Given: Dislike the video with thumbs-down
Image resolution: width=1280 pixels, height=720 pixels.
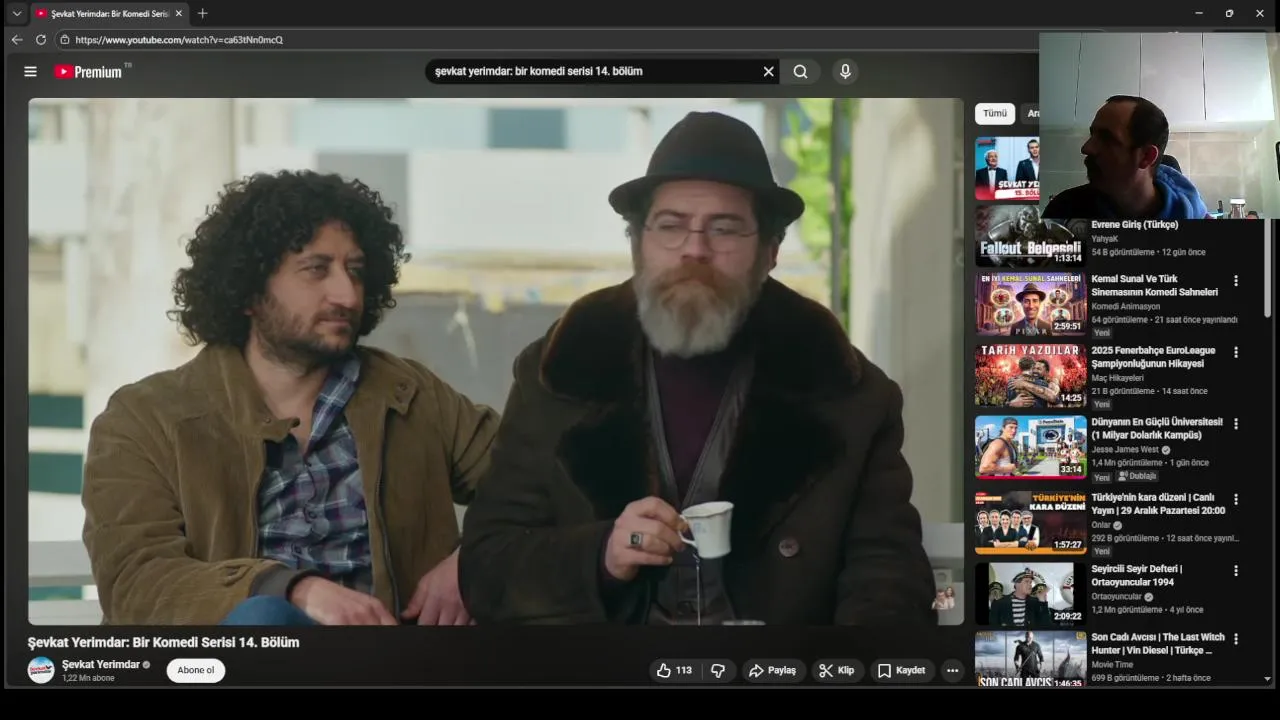Looking at the screenshot, I should tap(718, 670).
